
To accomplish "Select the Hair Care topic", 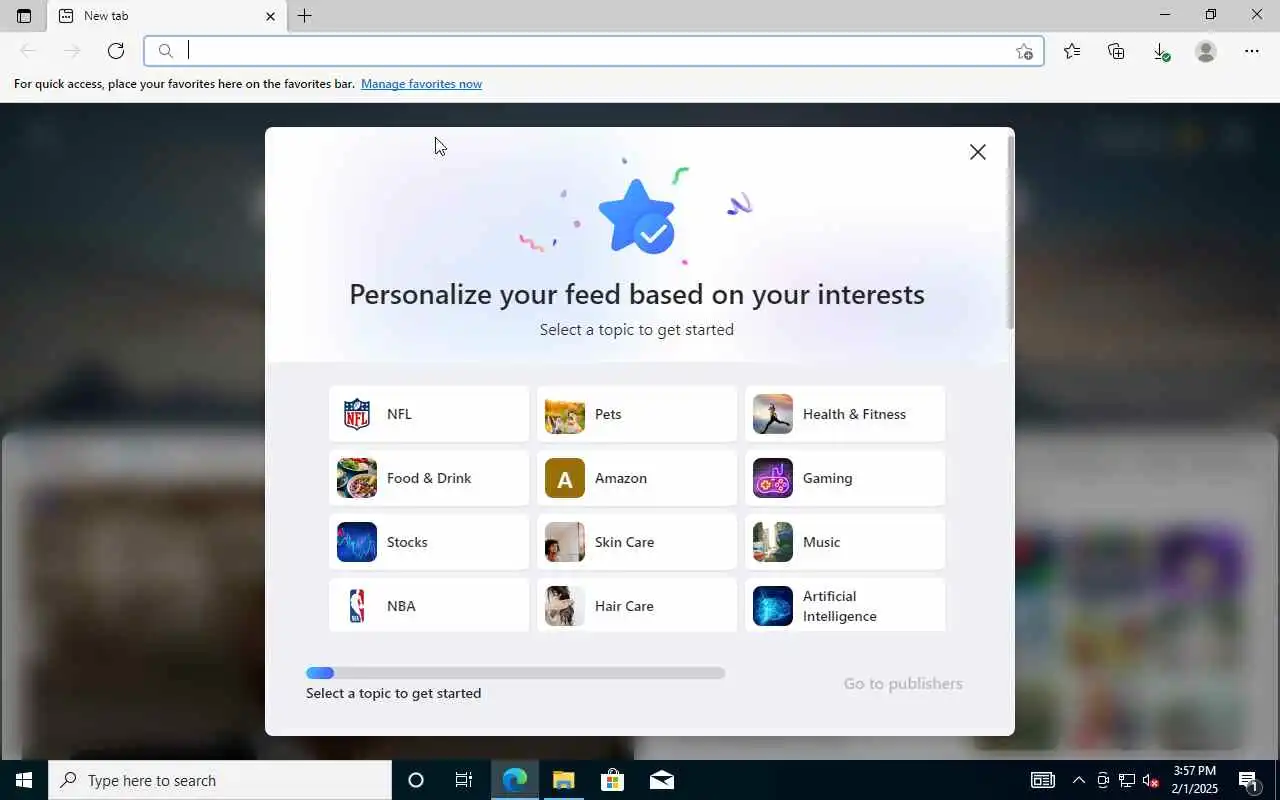I will pyautogui.click(x=637, y=605).
